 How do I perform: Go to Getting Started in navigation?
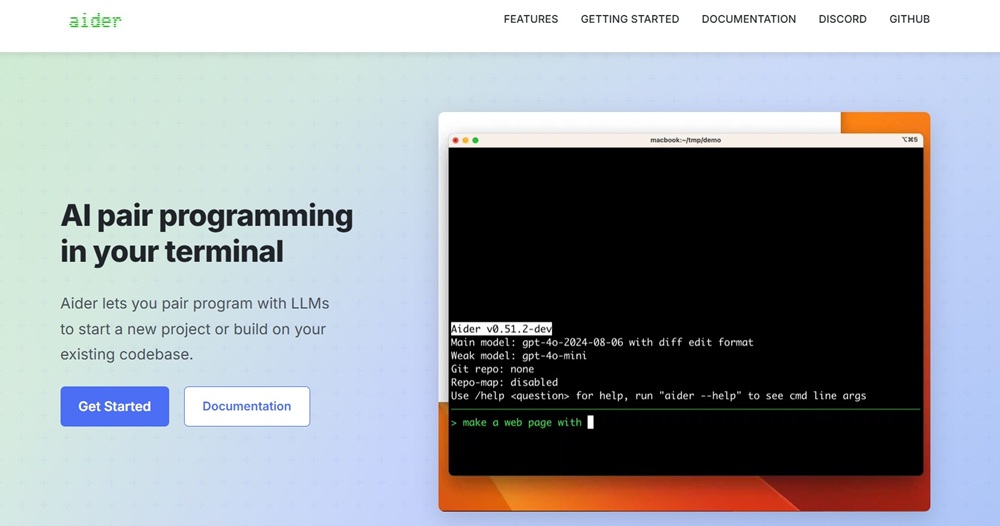click(629, 19)
